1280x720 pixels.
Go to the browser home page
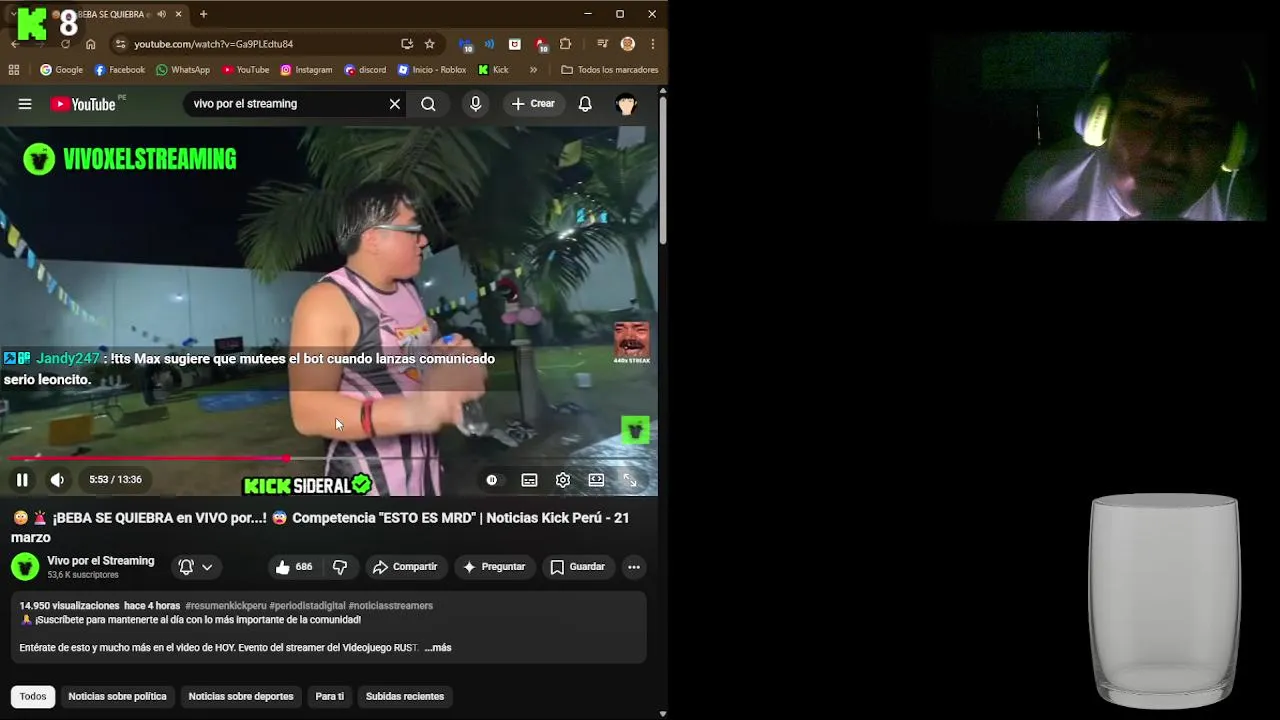pos(91,44)
